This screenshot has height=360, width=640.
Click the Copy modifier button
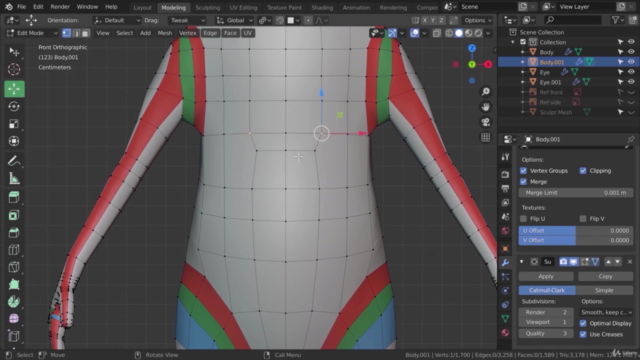[x=605, y=276]
